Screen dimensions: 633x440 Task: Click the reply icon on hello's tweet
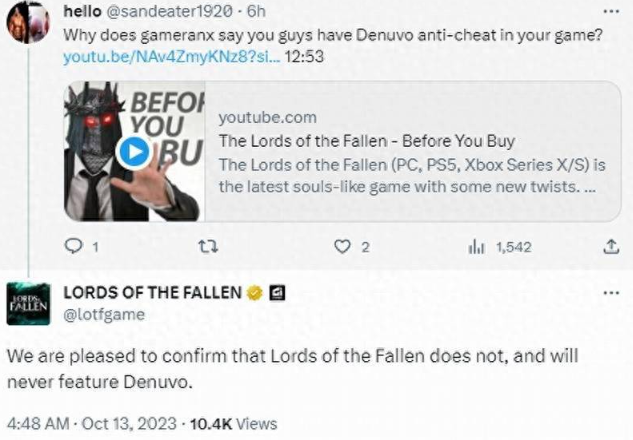[x=73, y=246]
